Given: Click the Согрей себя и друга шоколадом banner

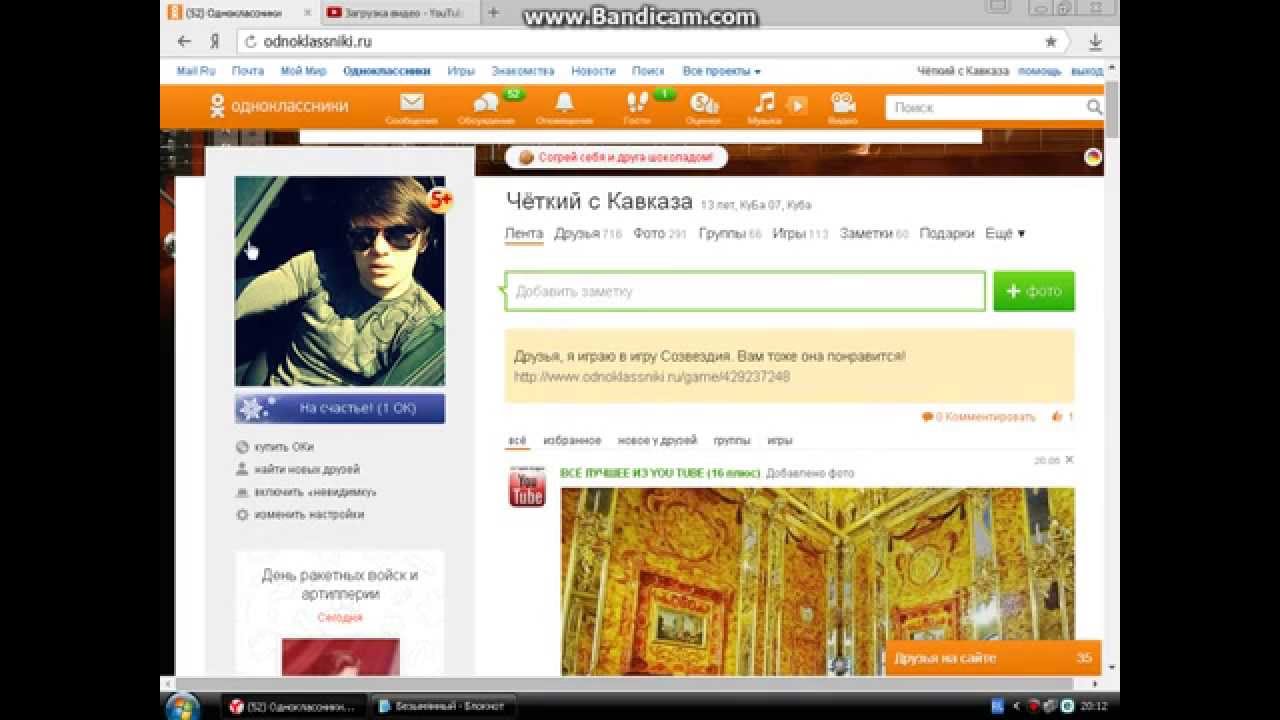Looking at the screenshot, I should tap(616, 157).
